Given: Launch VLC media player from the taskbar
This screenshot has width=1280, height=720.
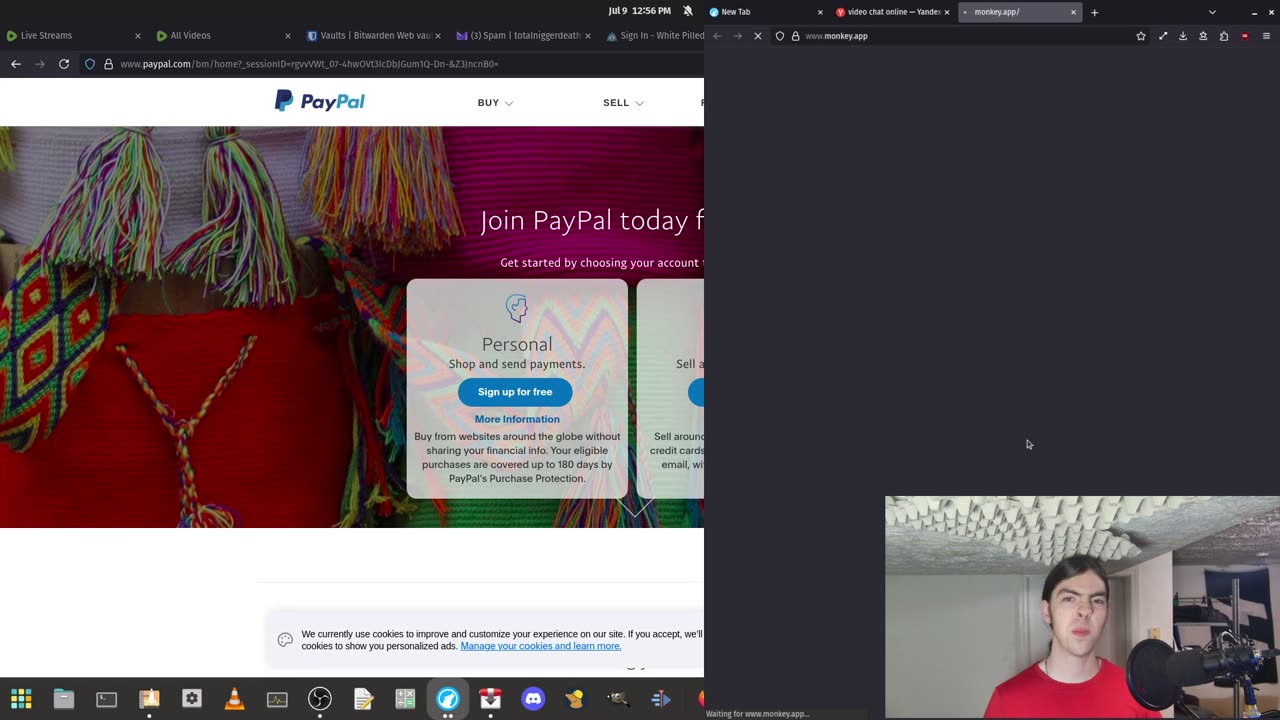Looking at the screenshot, I should [x=234, y=699].
